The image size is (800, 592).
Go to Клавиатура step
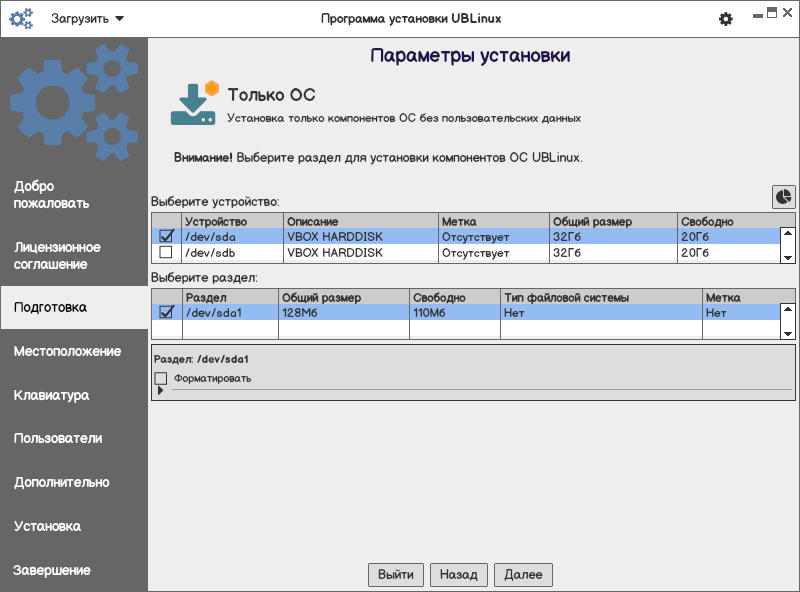pyautogui.click(x=52, y=395)
